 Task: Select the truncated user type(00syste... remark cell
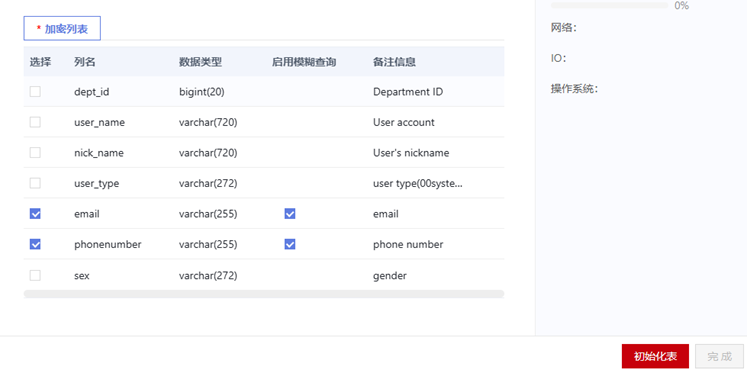tap(417, 183)
